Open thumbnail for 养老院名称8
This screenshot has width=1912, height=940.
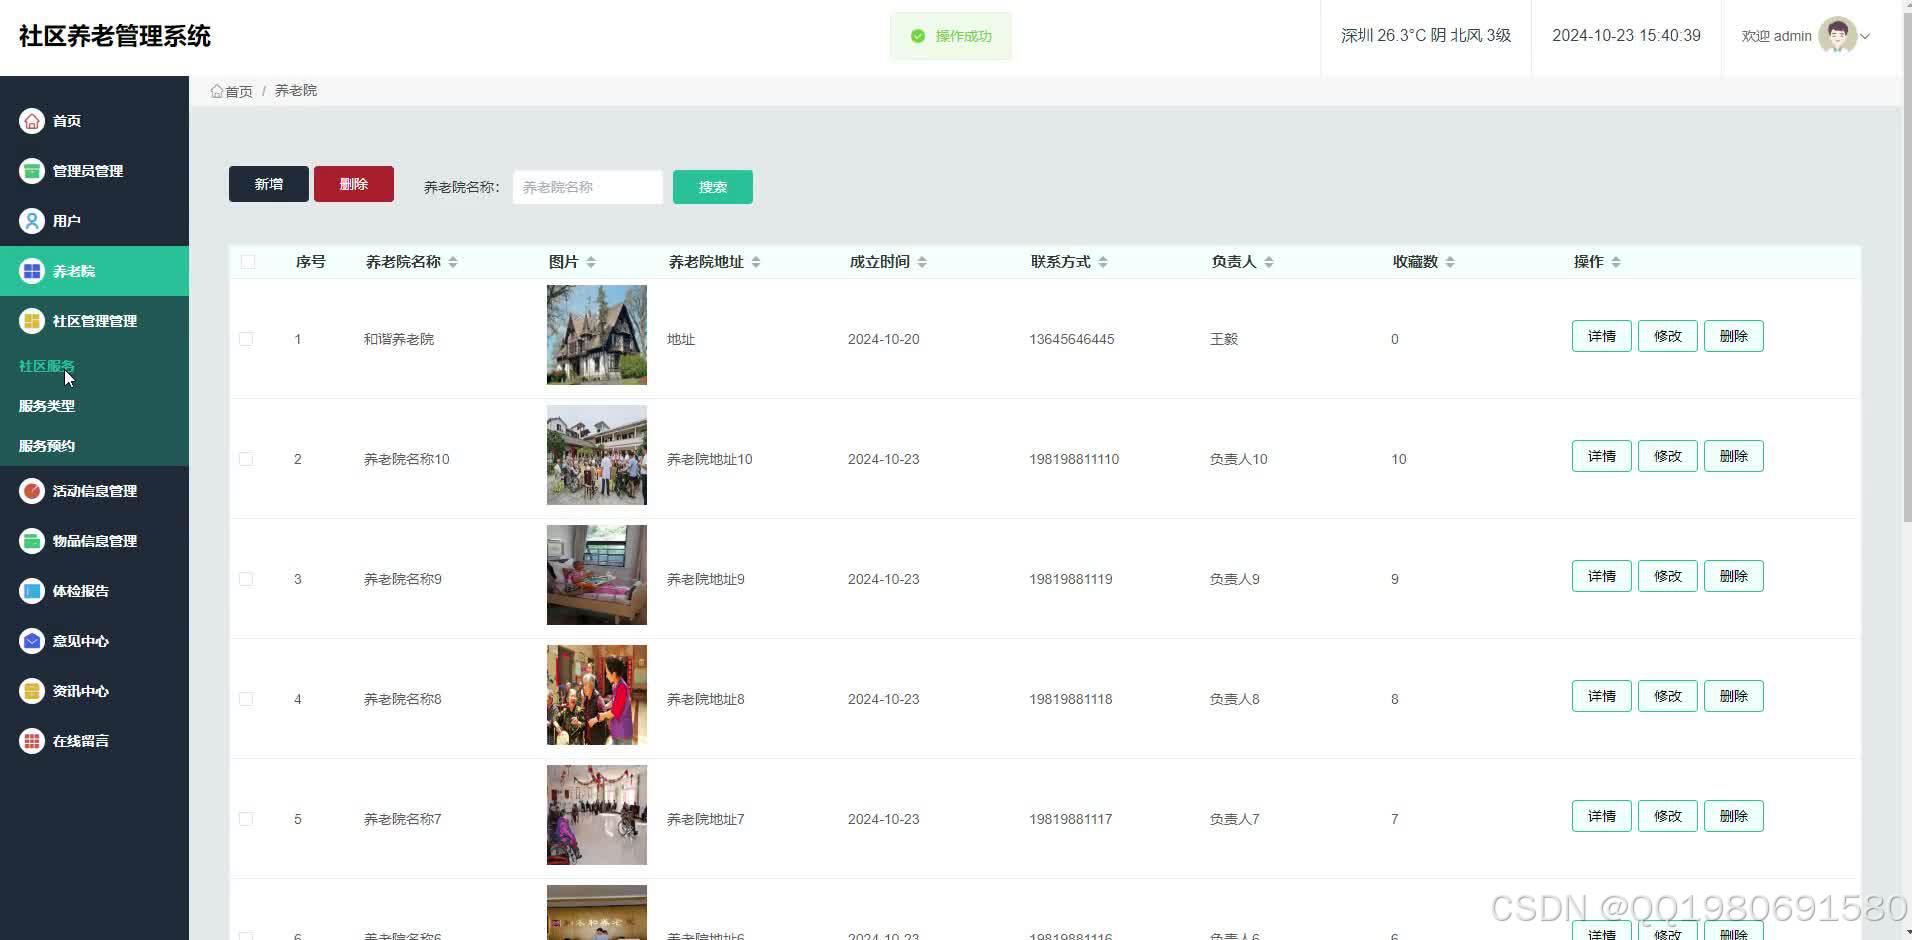tap(597, 695)
